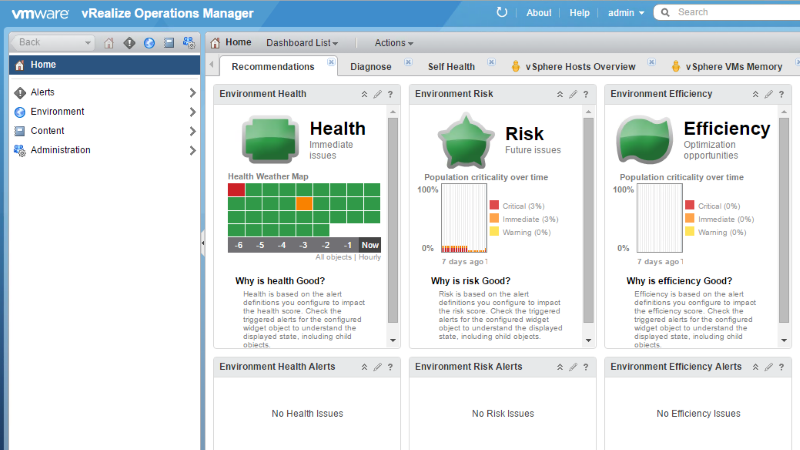
Task: Click the scrollbar in Environment Health widget
Action: (393, 220)
